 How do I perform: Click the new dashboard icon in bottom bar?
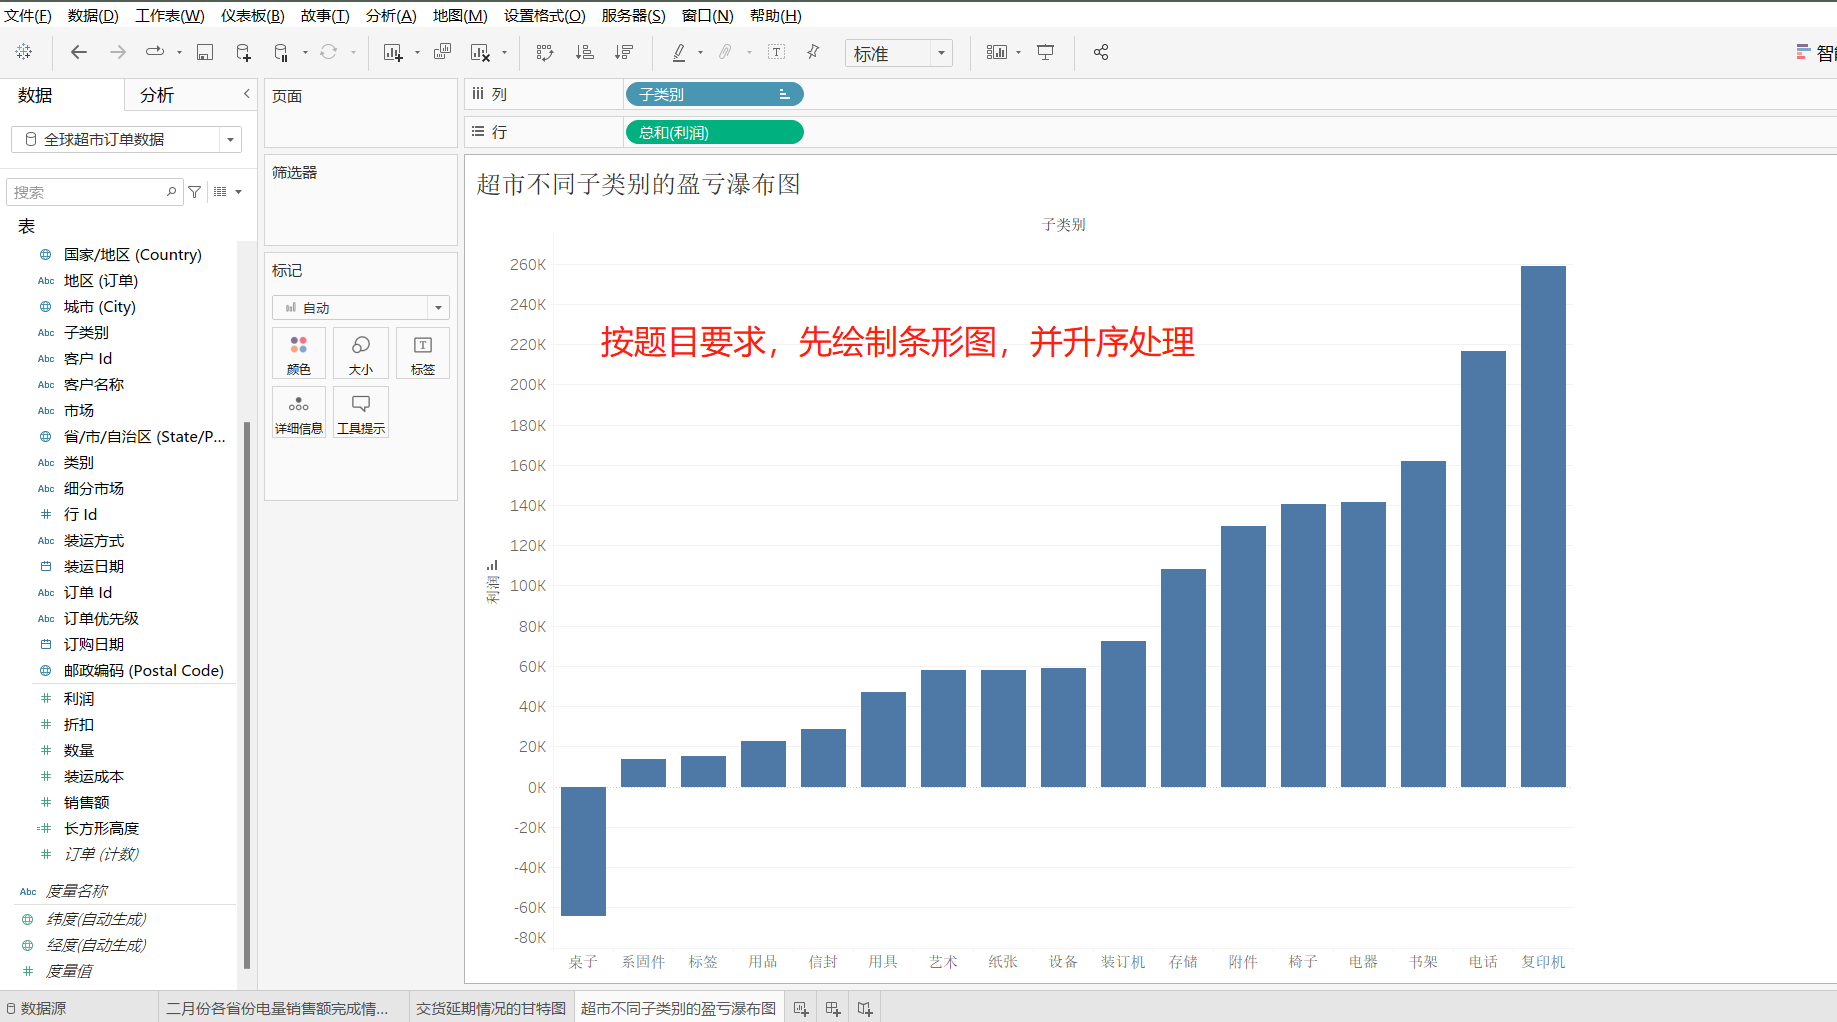[833, 1009]
